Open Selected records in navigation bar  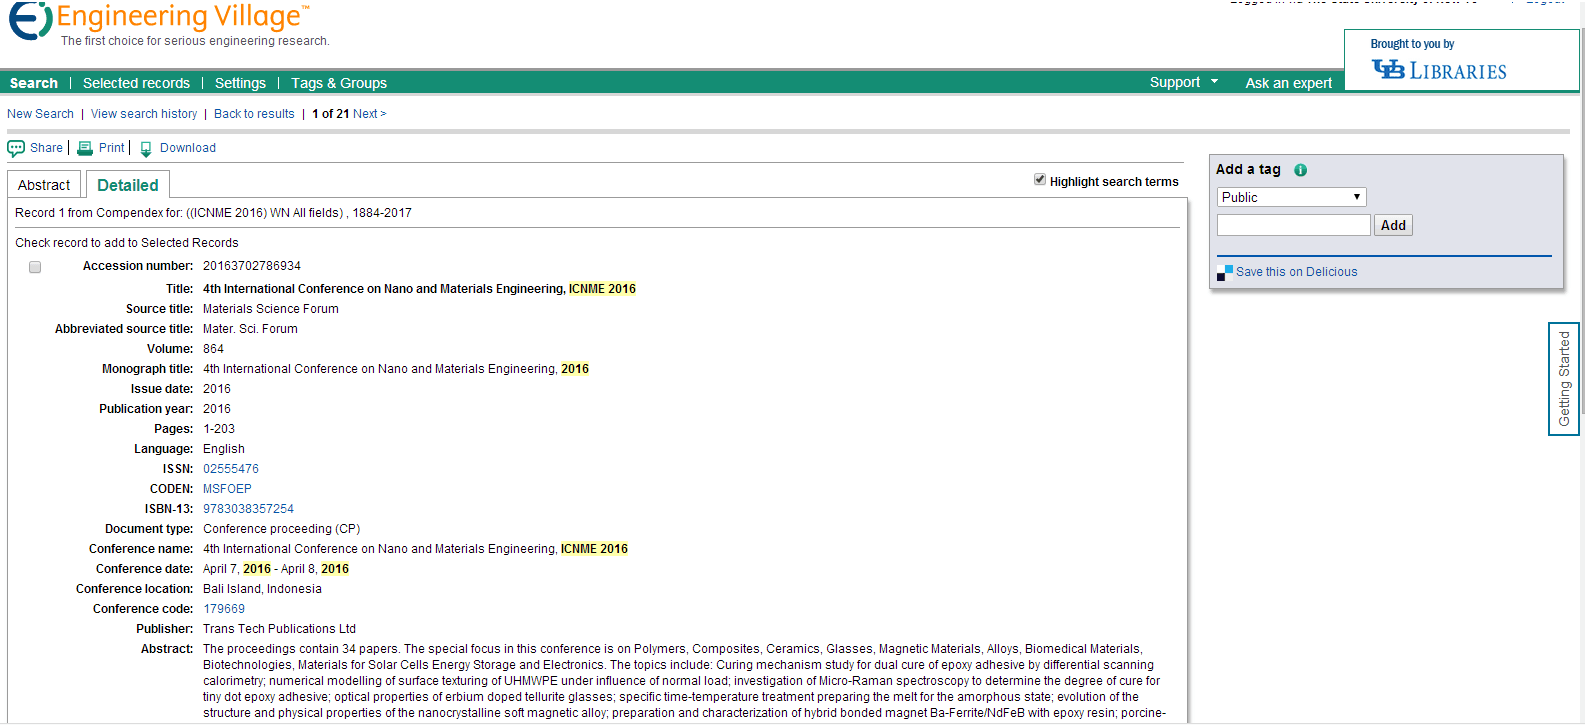[136, 83]
